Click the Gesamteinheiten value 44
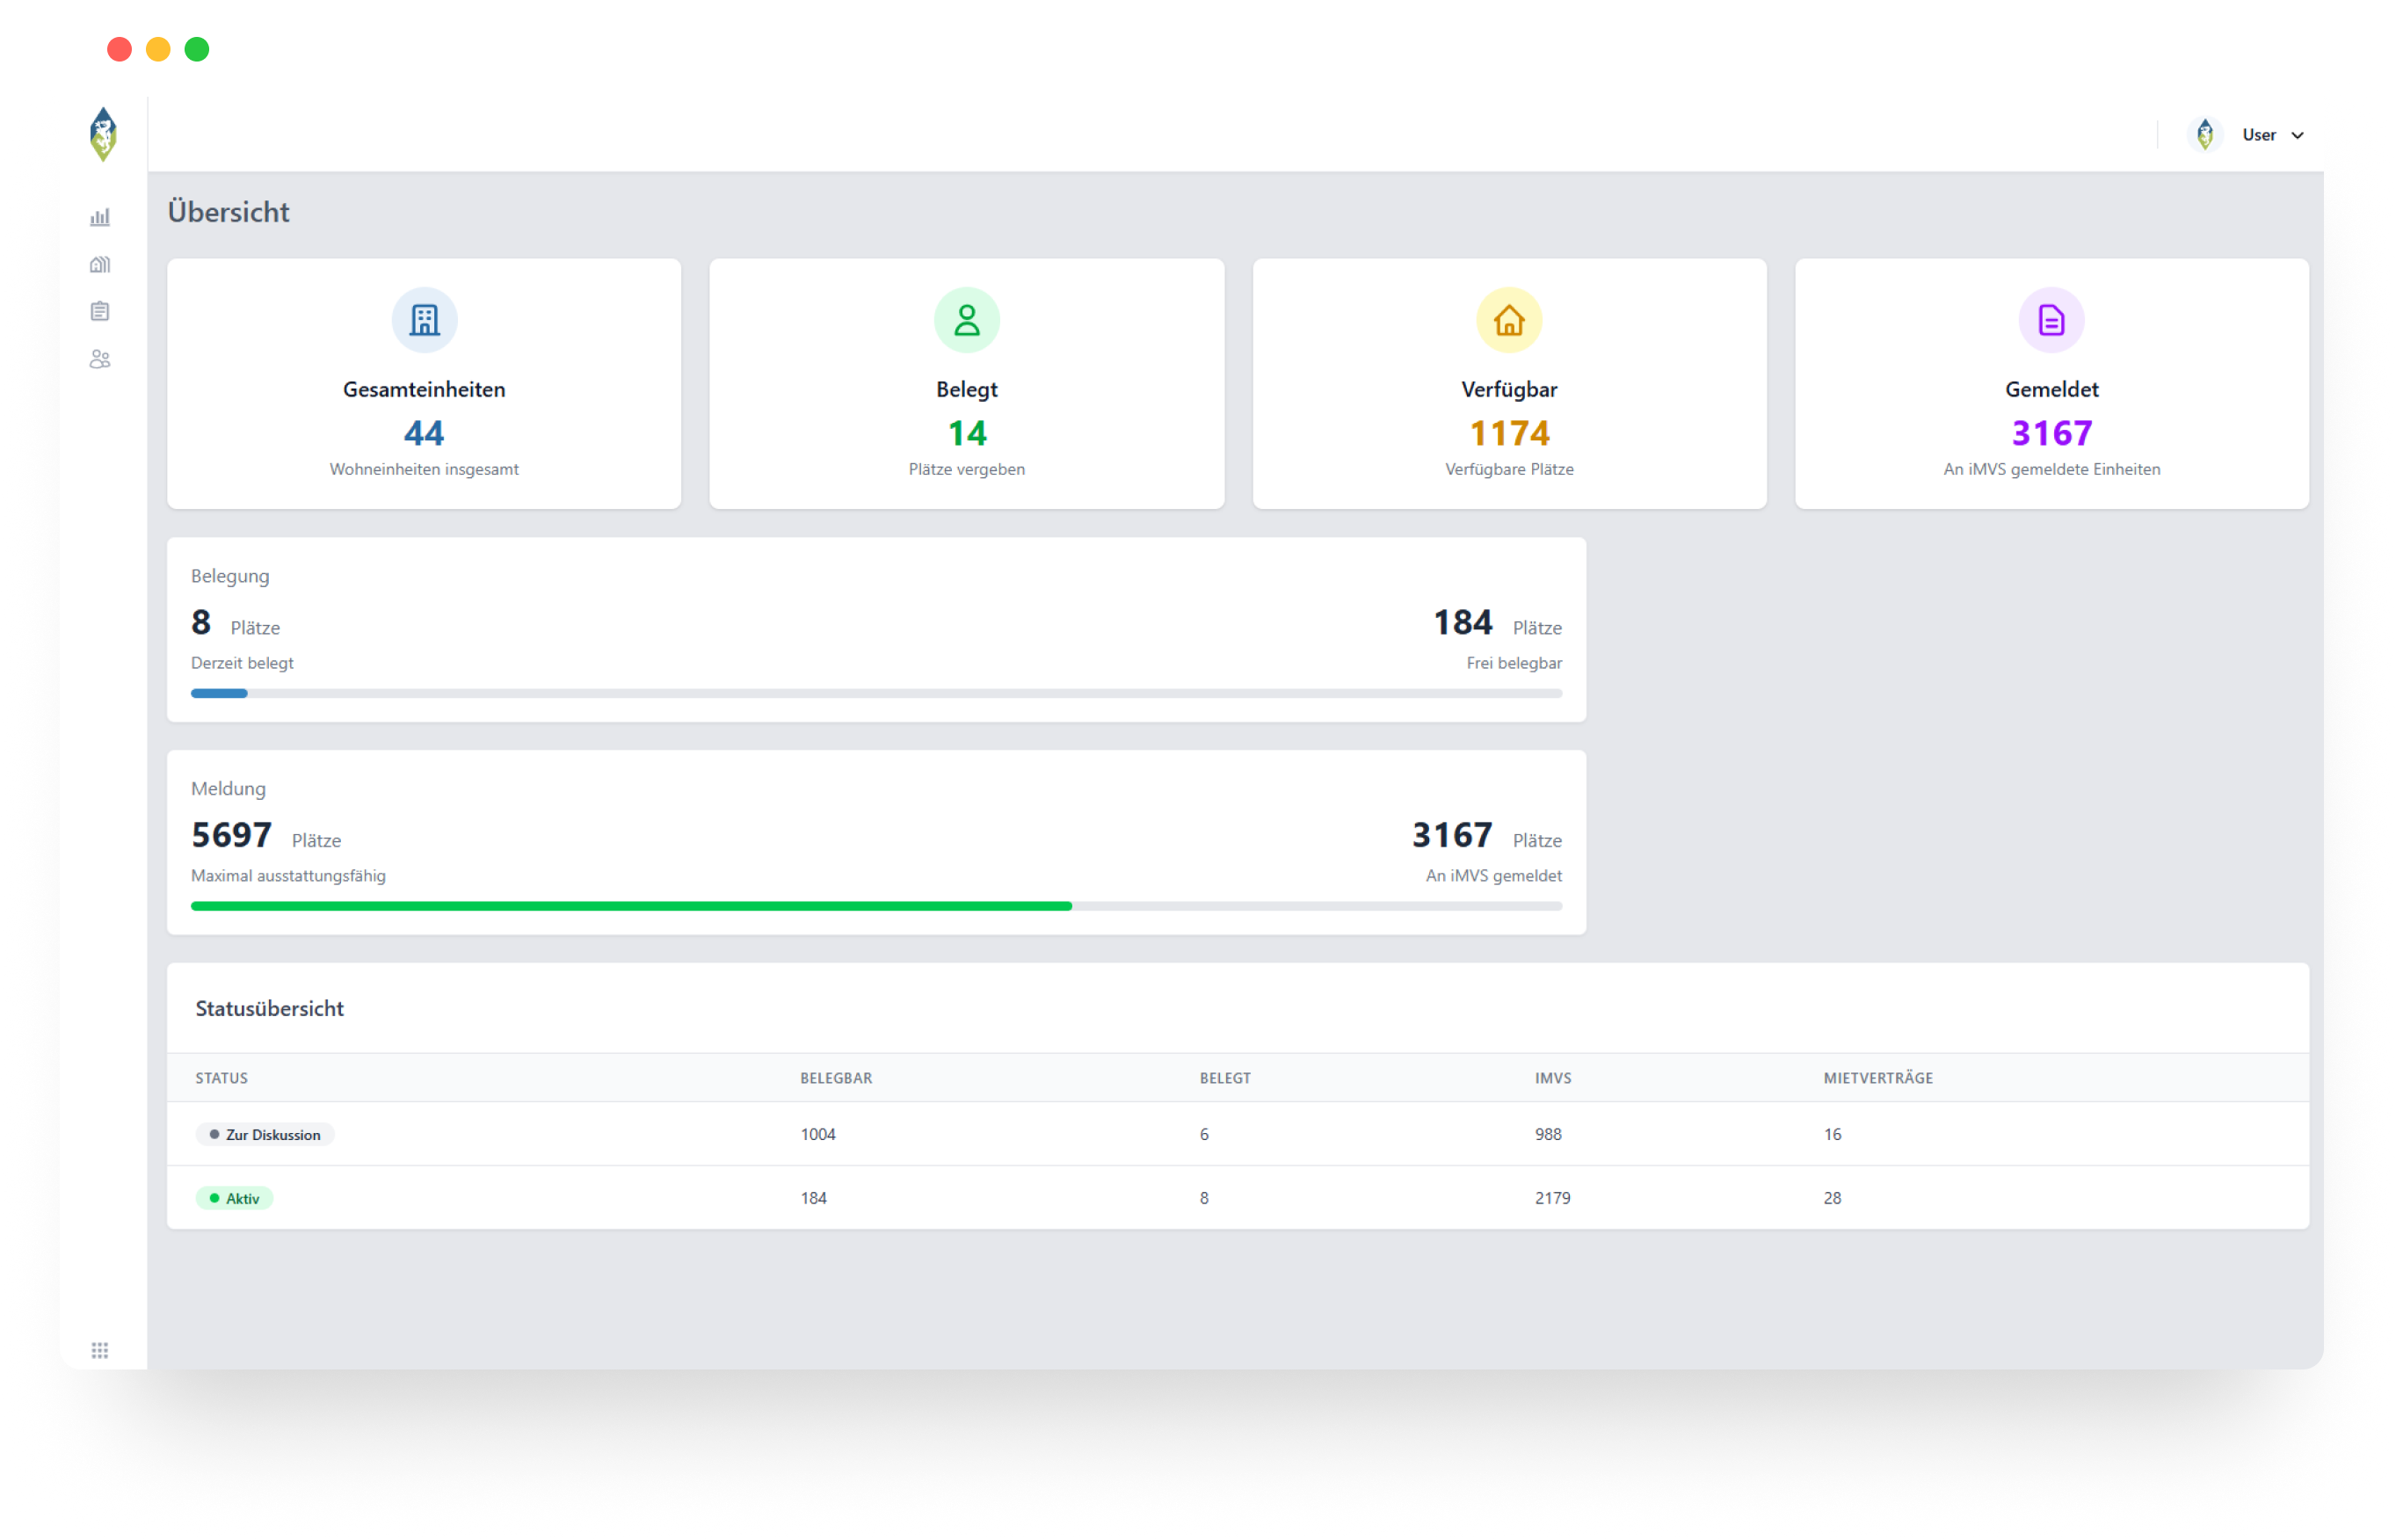This screenshot has width=2396, height=1540. click(x=424, y=433)
